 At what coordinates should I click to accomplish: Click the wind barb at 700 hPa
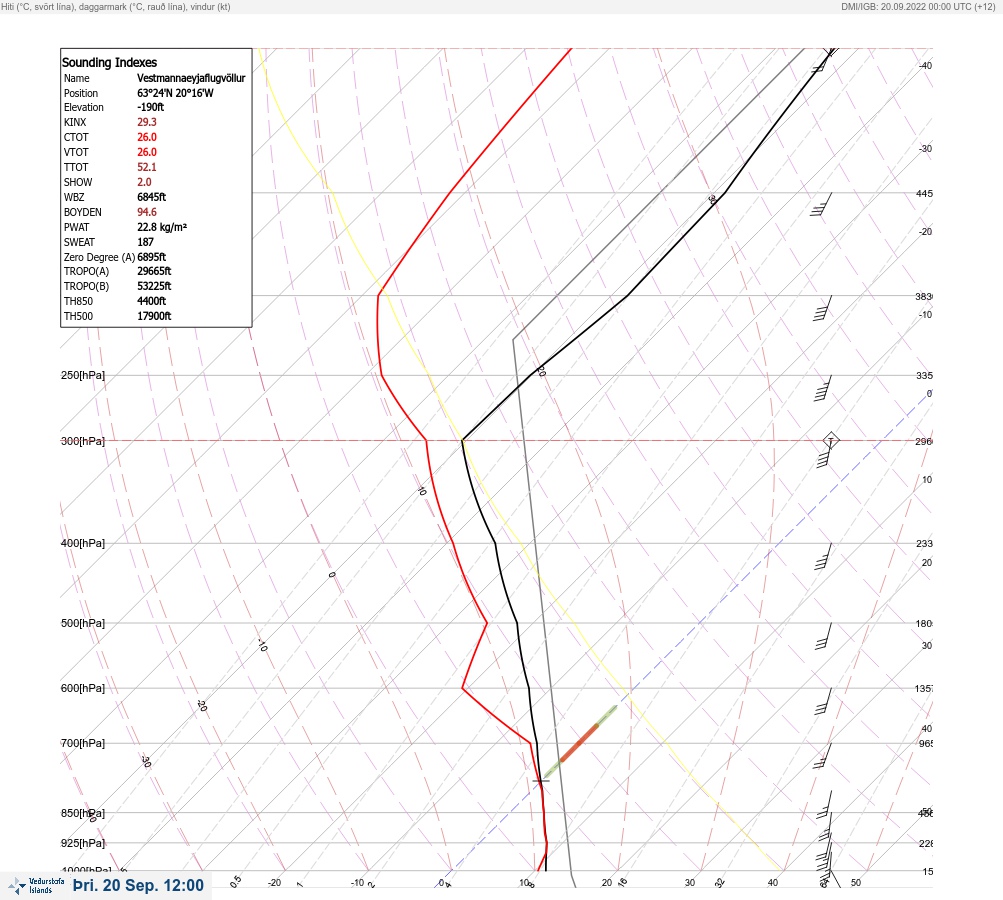[823, 756]
